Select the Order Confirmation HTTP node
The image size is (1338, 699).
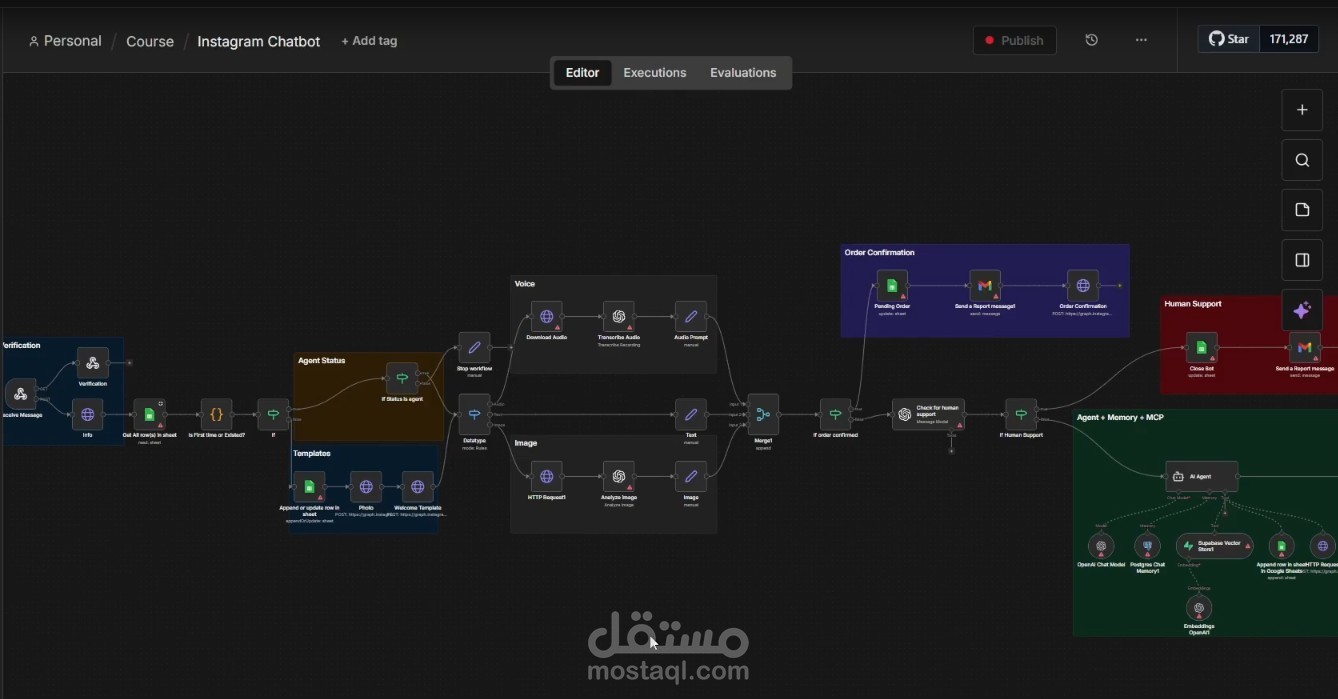click(1082, 286)
